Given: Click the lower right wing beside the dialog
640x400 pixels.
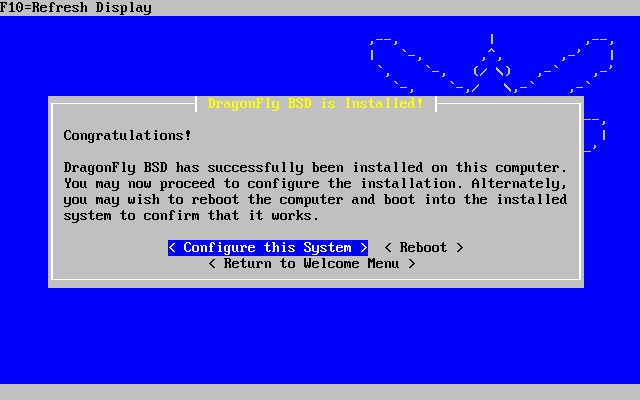Looking at the screenshot, I should [595, 135].
